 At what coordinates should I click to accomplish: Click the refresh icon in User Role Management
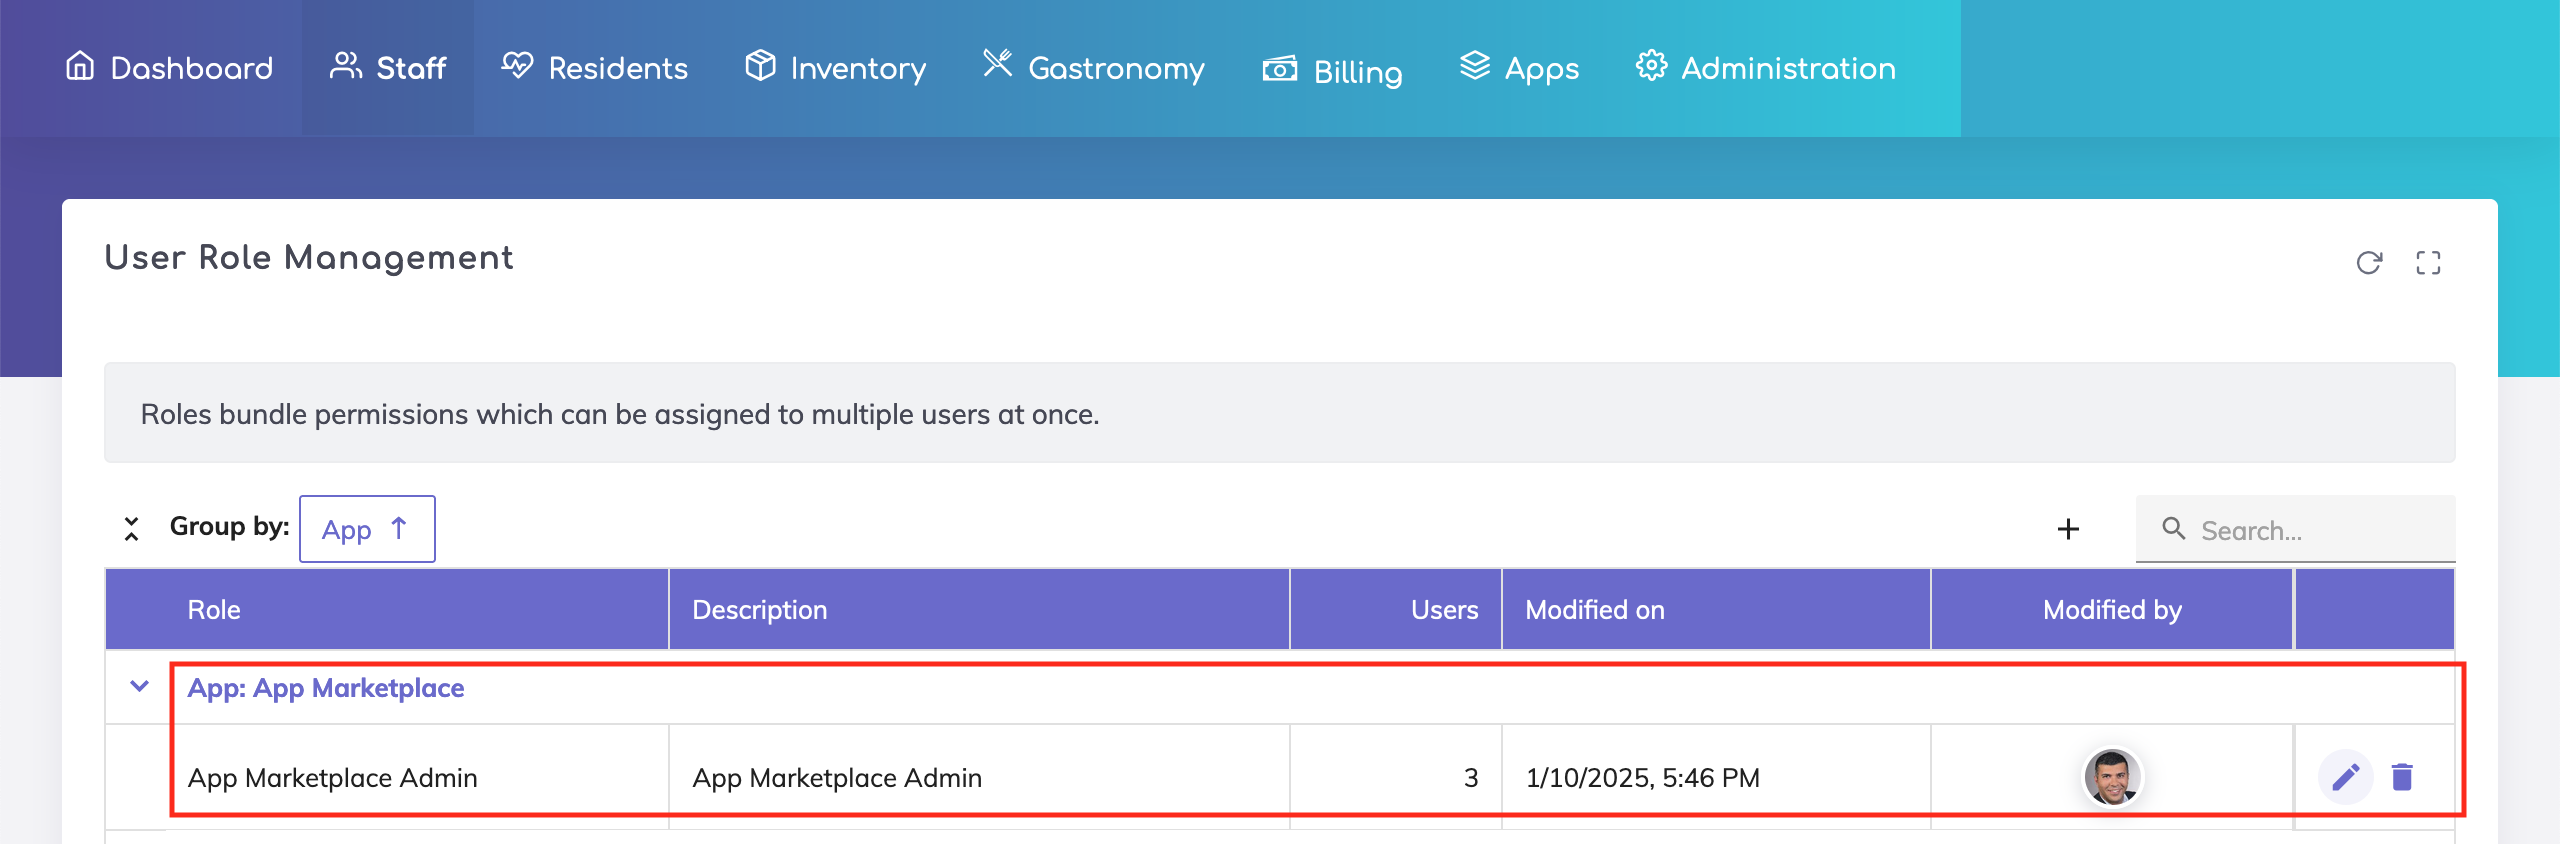coord(2369,263)
